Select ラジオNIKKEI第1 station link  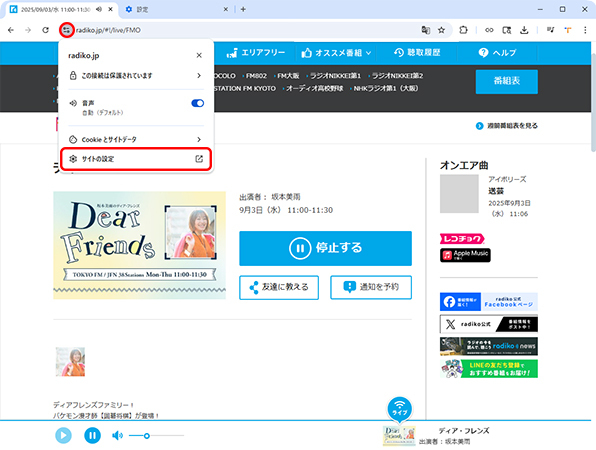335,76
